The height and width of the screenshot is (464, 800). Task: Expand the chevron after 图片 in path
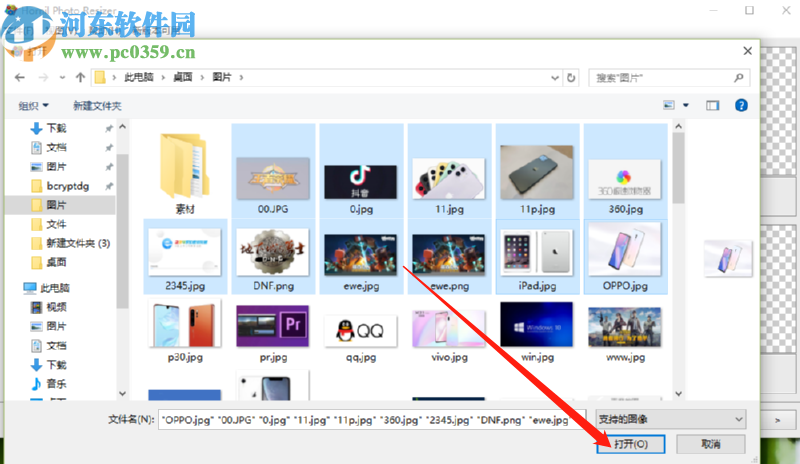pos(241,78)
